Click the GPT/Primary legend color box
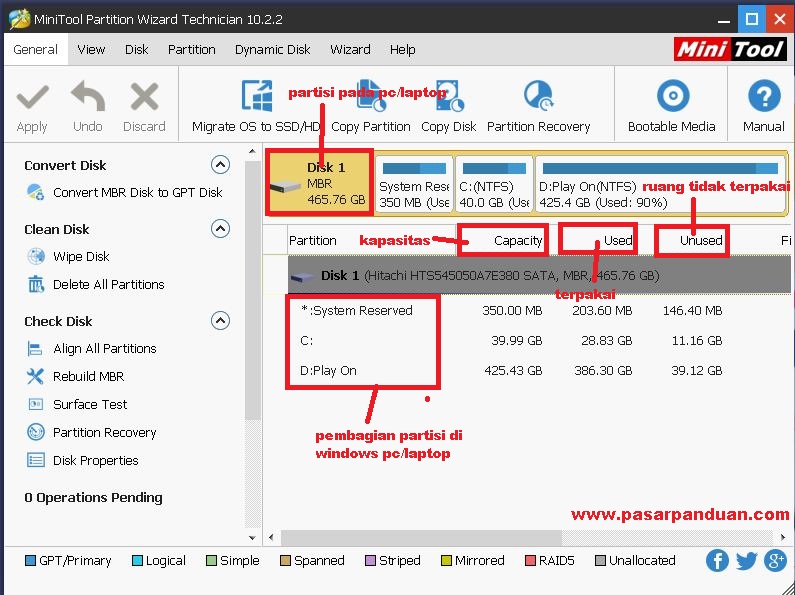Screen dimensions: 795x595 [30, 561]
